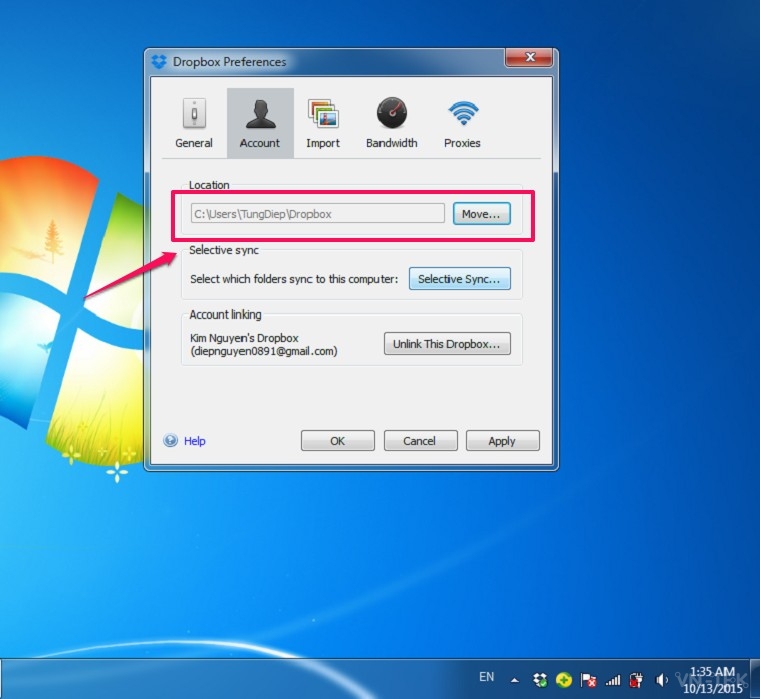Viewport: 760px width, 699px height.
Task: Click Unlink This Dropbox... button
Action: [x=447, y=344]
